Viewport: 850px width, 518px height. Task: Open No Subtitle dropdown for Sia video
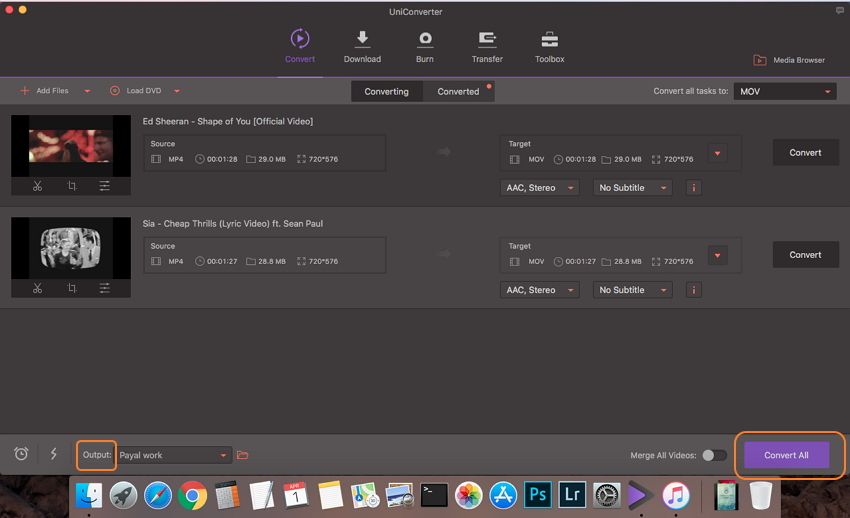tap(633, 290)
